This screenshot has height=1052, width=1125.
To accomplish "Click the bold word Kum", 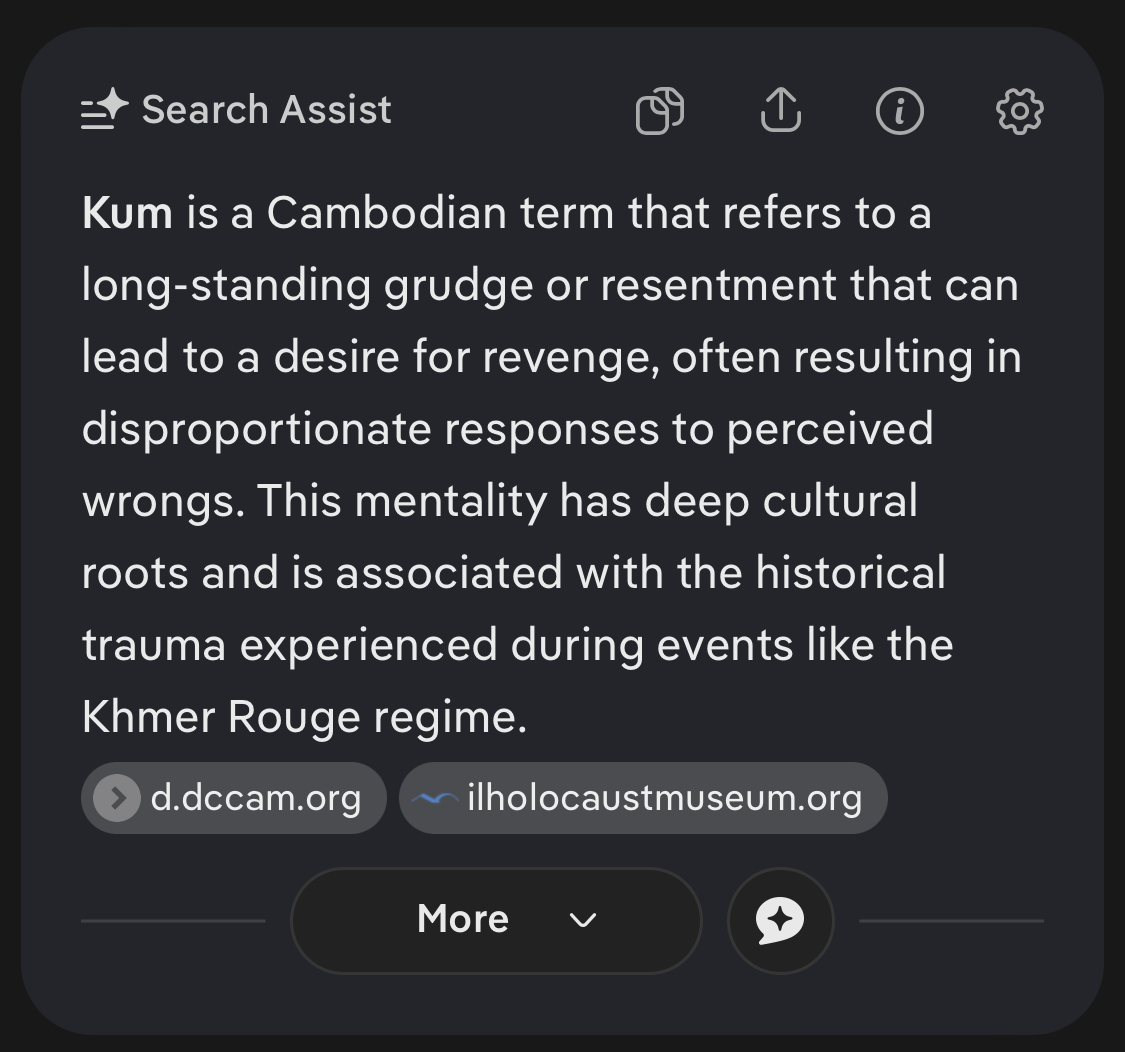I will click(127, 213).
